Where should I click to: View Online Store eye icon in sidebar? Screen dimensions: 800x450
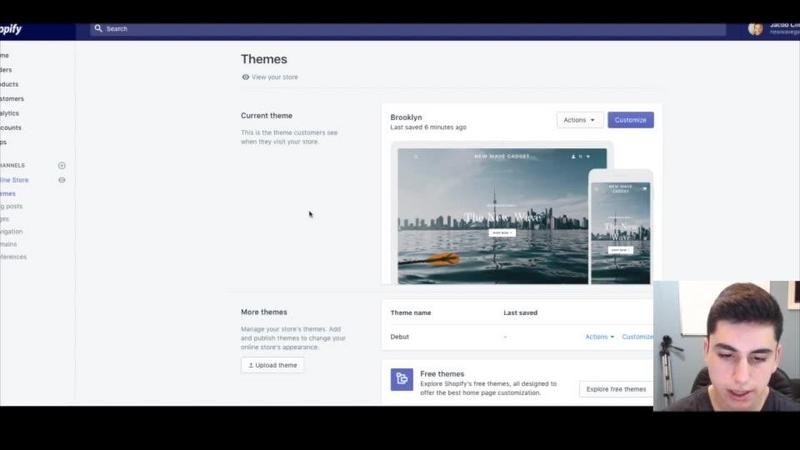coord(62,180)
